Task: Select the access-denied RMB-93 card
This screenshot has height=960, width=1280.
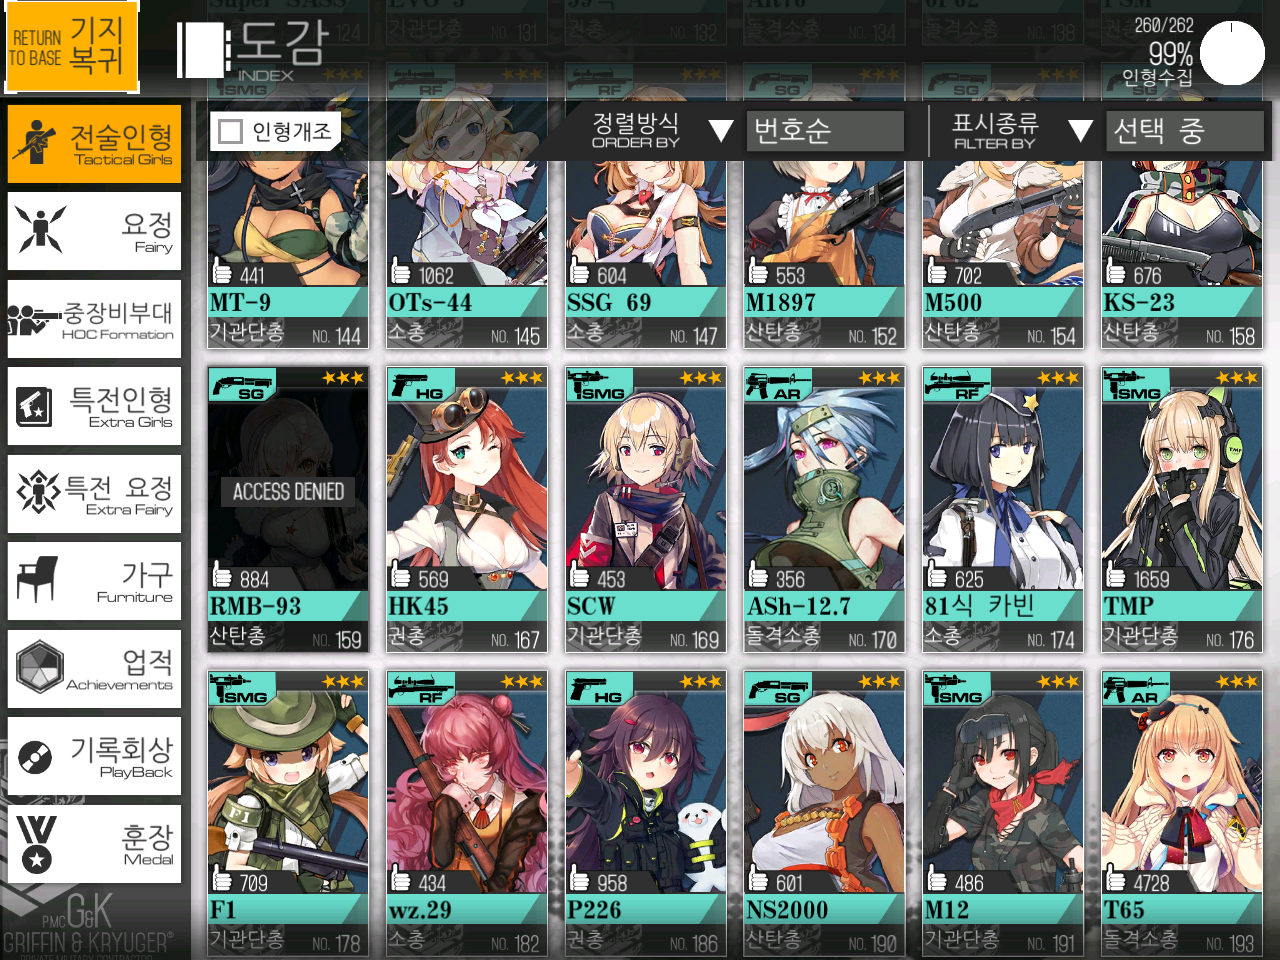Action: 288,510
